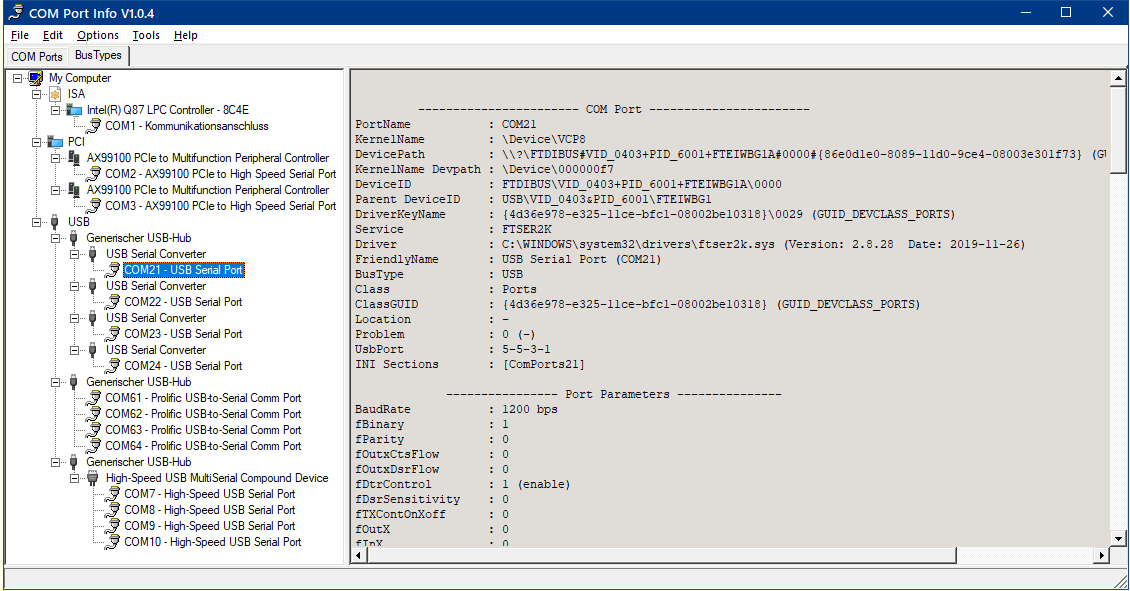Click the first Generischer USB-Hub label under USB
Viewport: 1130px width, 591px height.
click(138, 238)
